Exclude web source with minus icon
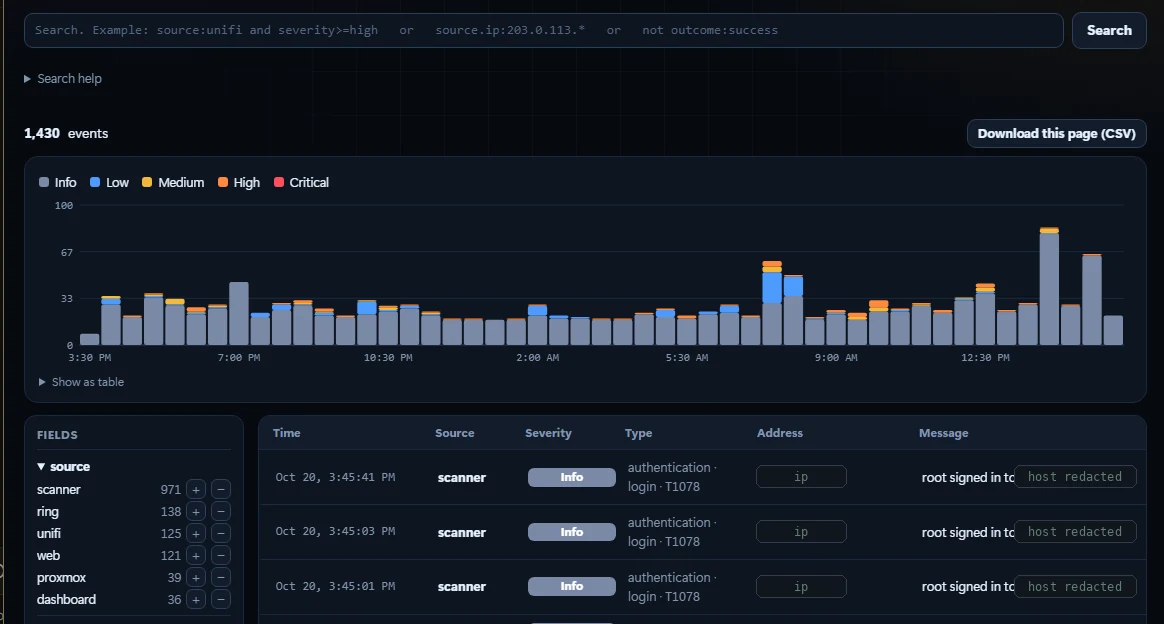Viewport: 1164px width, 624px height. (220, 556)
